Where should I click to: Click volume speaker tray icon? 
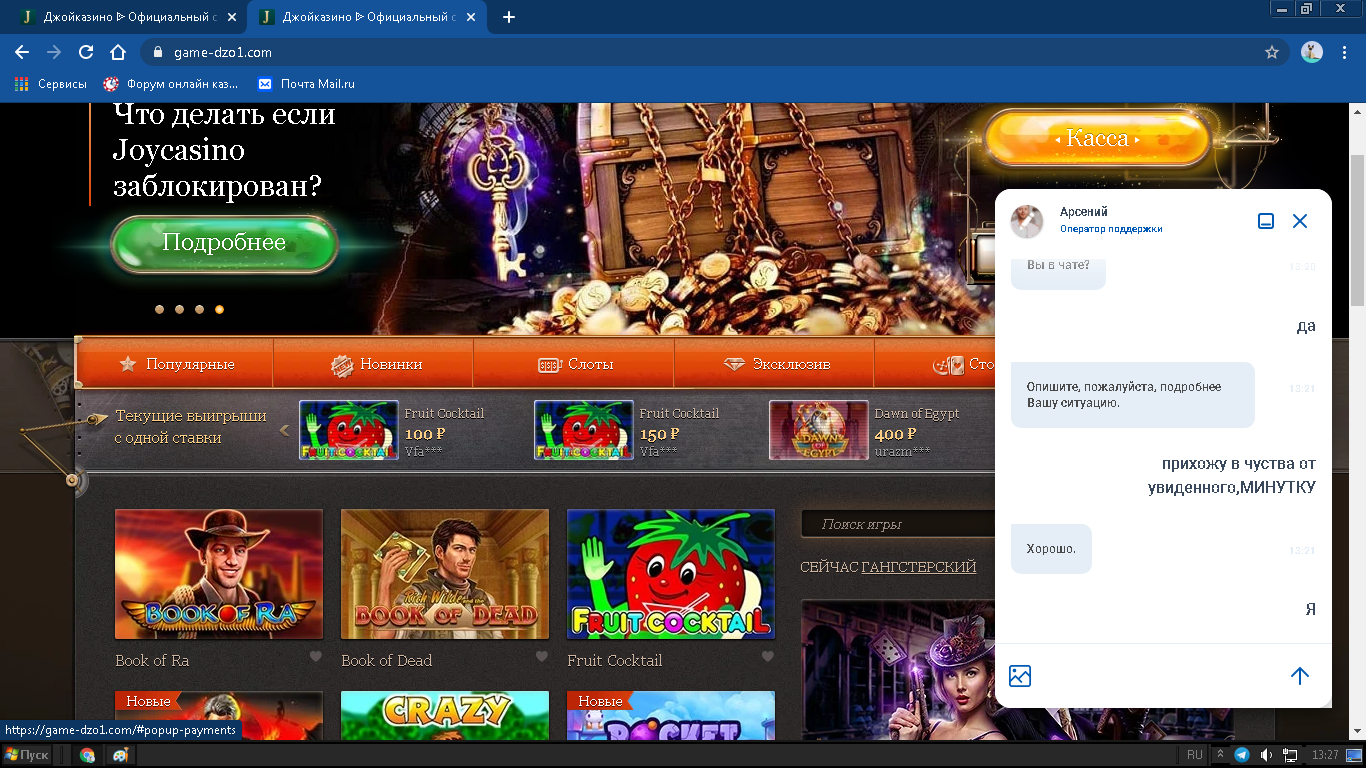pos(1266,755)
